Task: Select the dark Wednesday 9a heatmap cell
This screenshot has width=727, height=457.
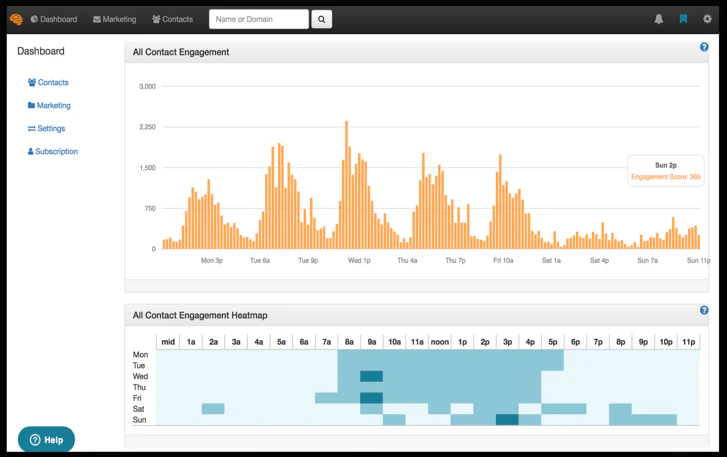Action: tap(371, 377)
